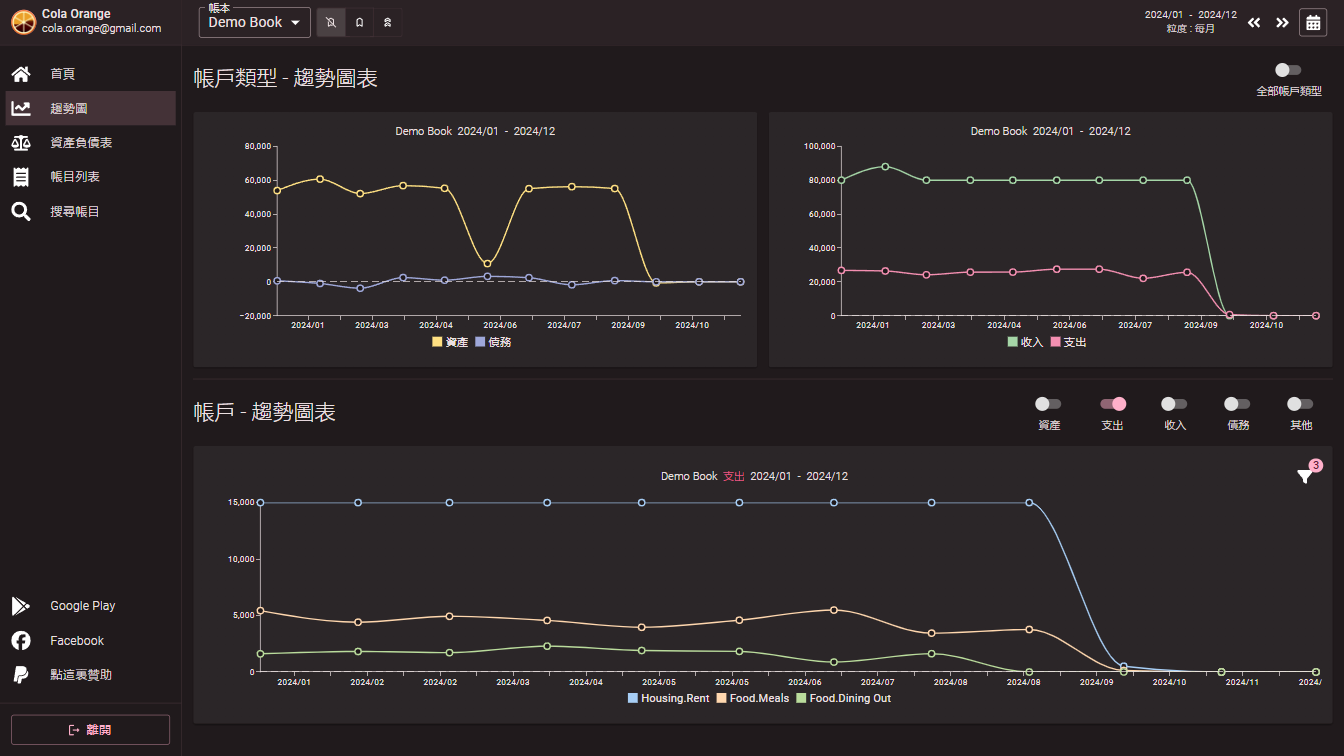Open the account filter funnel icon
The width and height of the screenshot is (1344, 756).
[1305, 477]
